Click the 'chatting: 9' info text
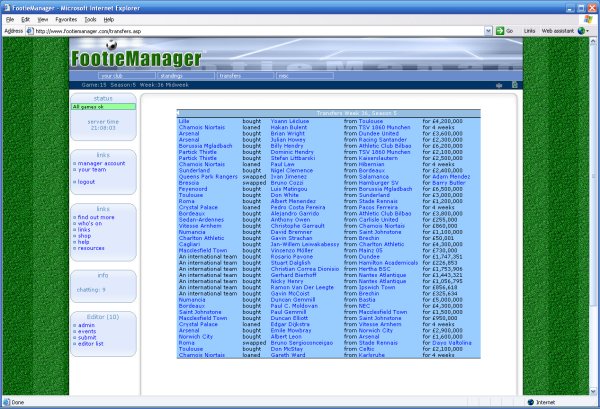The image size is (600, 409). pos(91,290)
